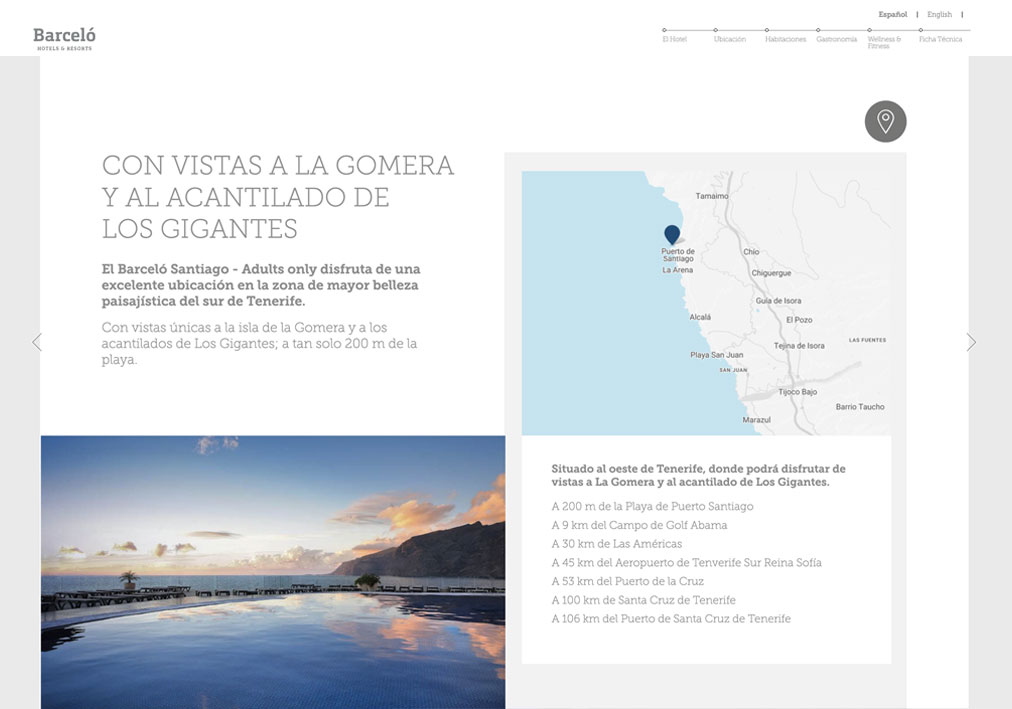The image size is (1012, 709).
Task: Click Tamaimo label on the map
Action: tap(712, 195)
